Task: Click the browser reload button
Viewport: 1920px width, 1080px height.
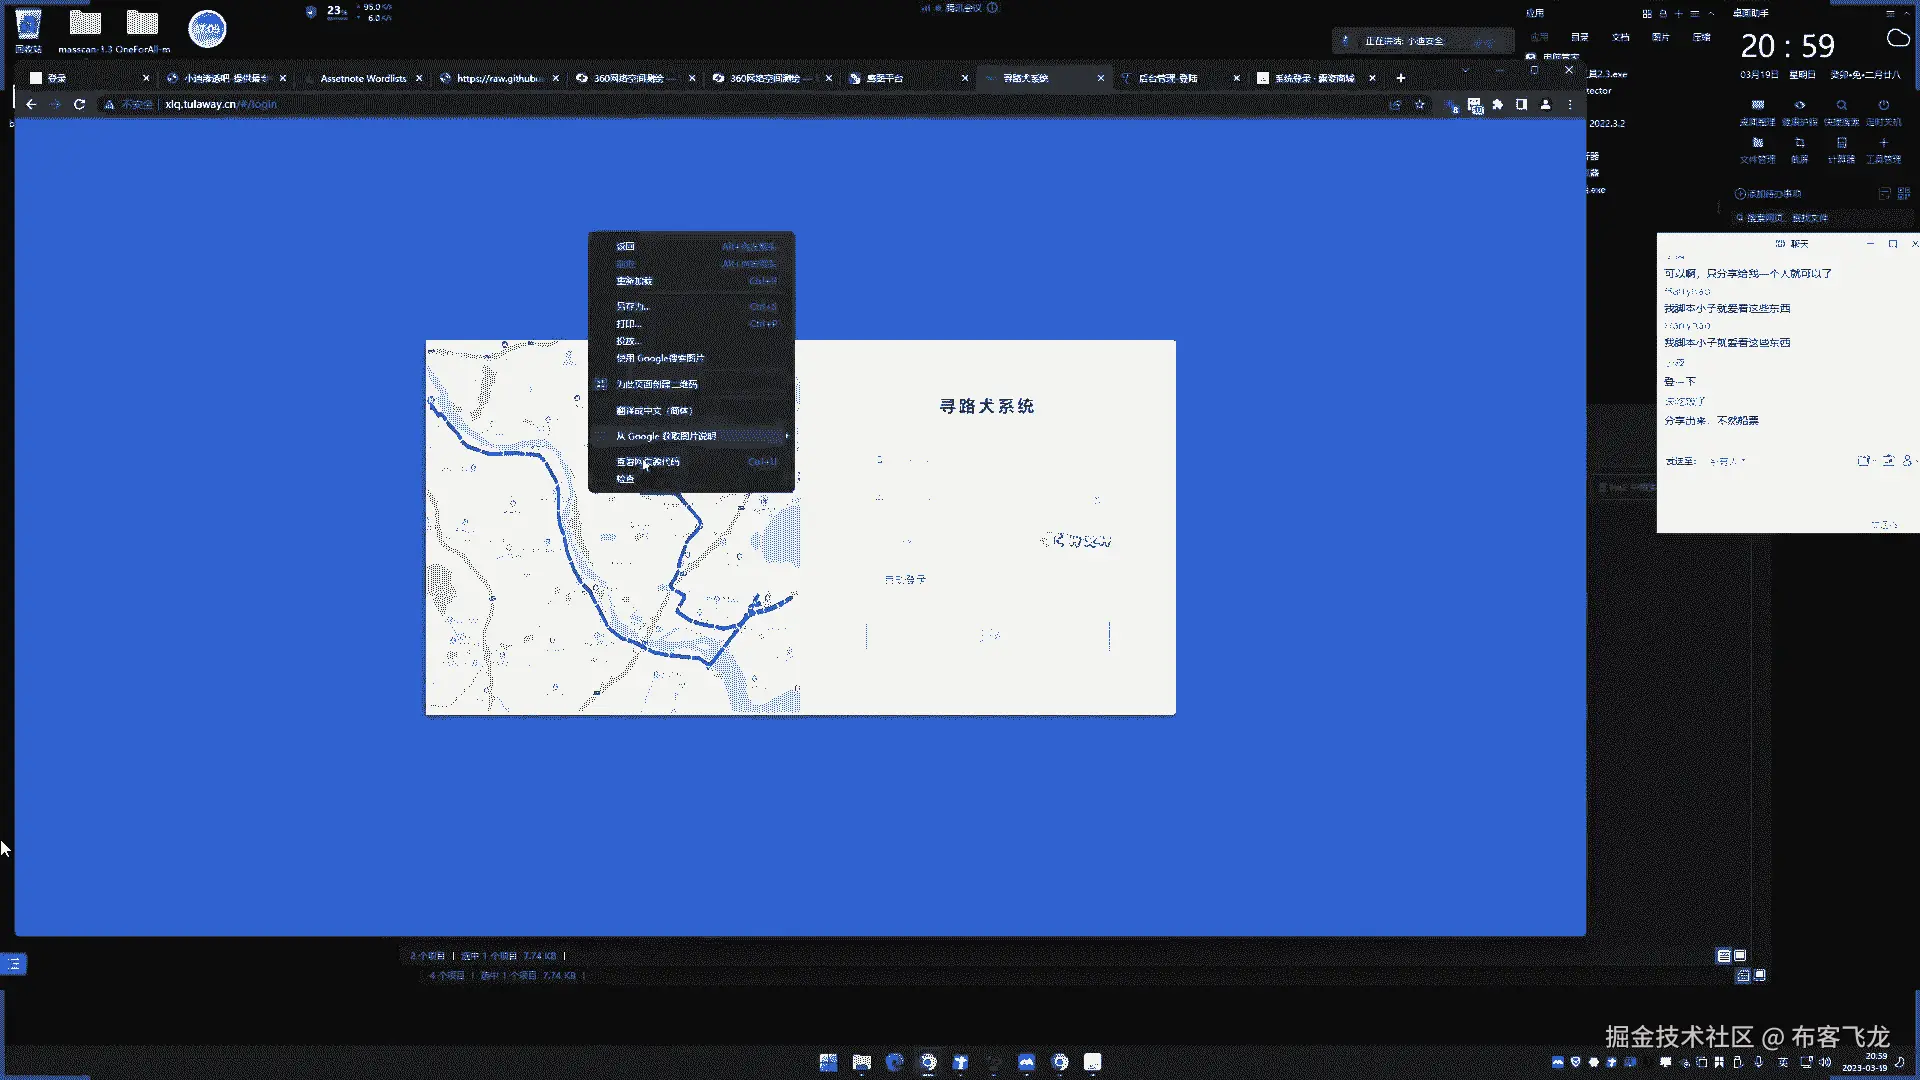Action: click(79, 104)
